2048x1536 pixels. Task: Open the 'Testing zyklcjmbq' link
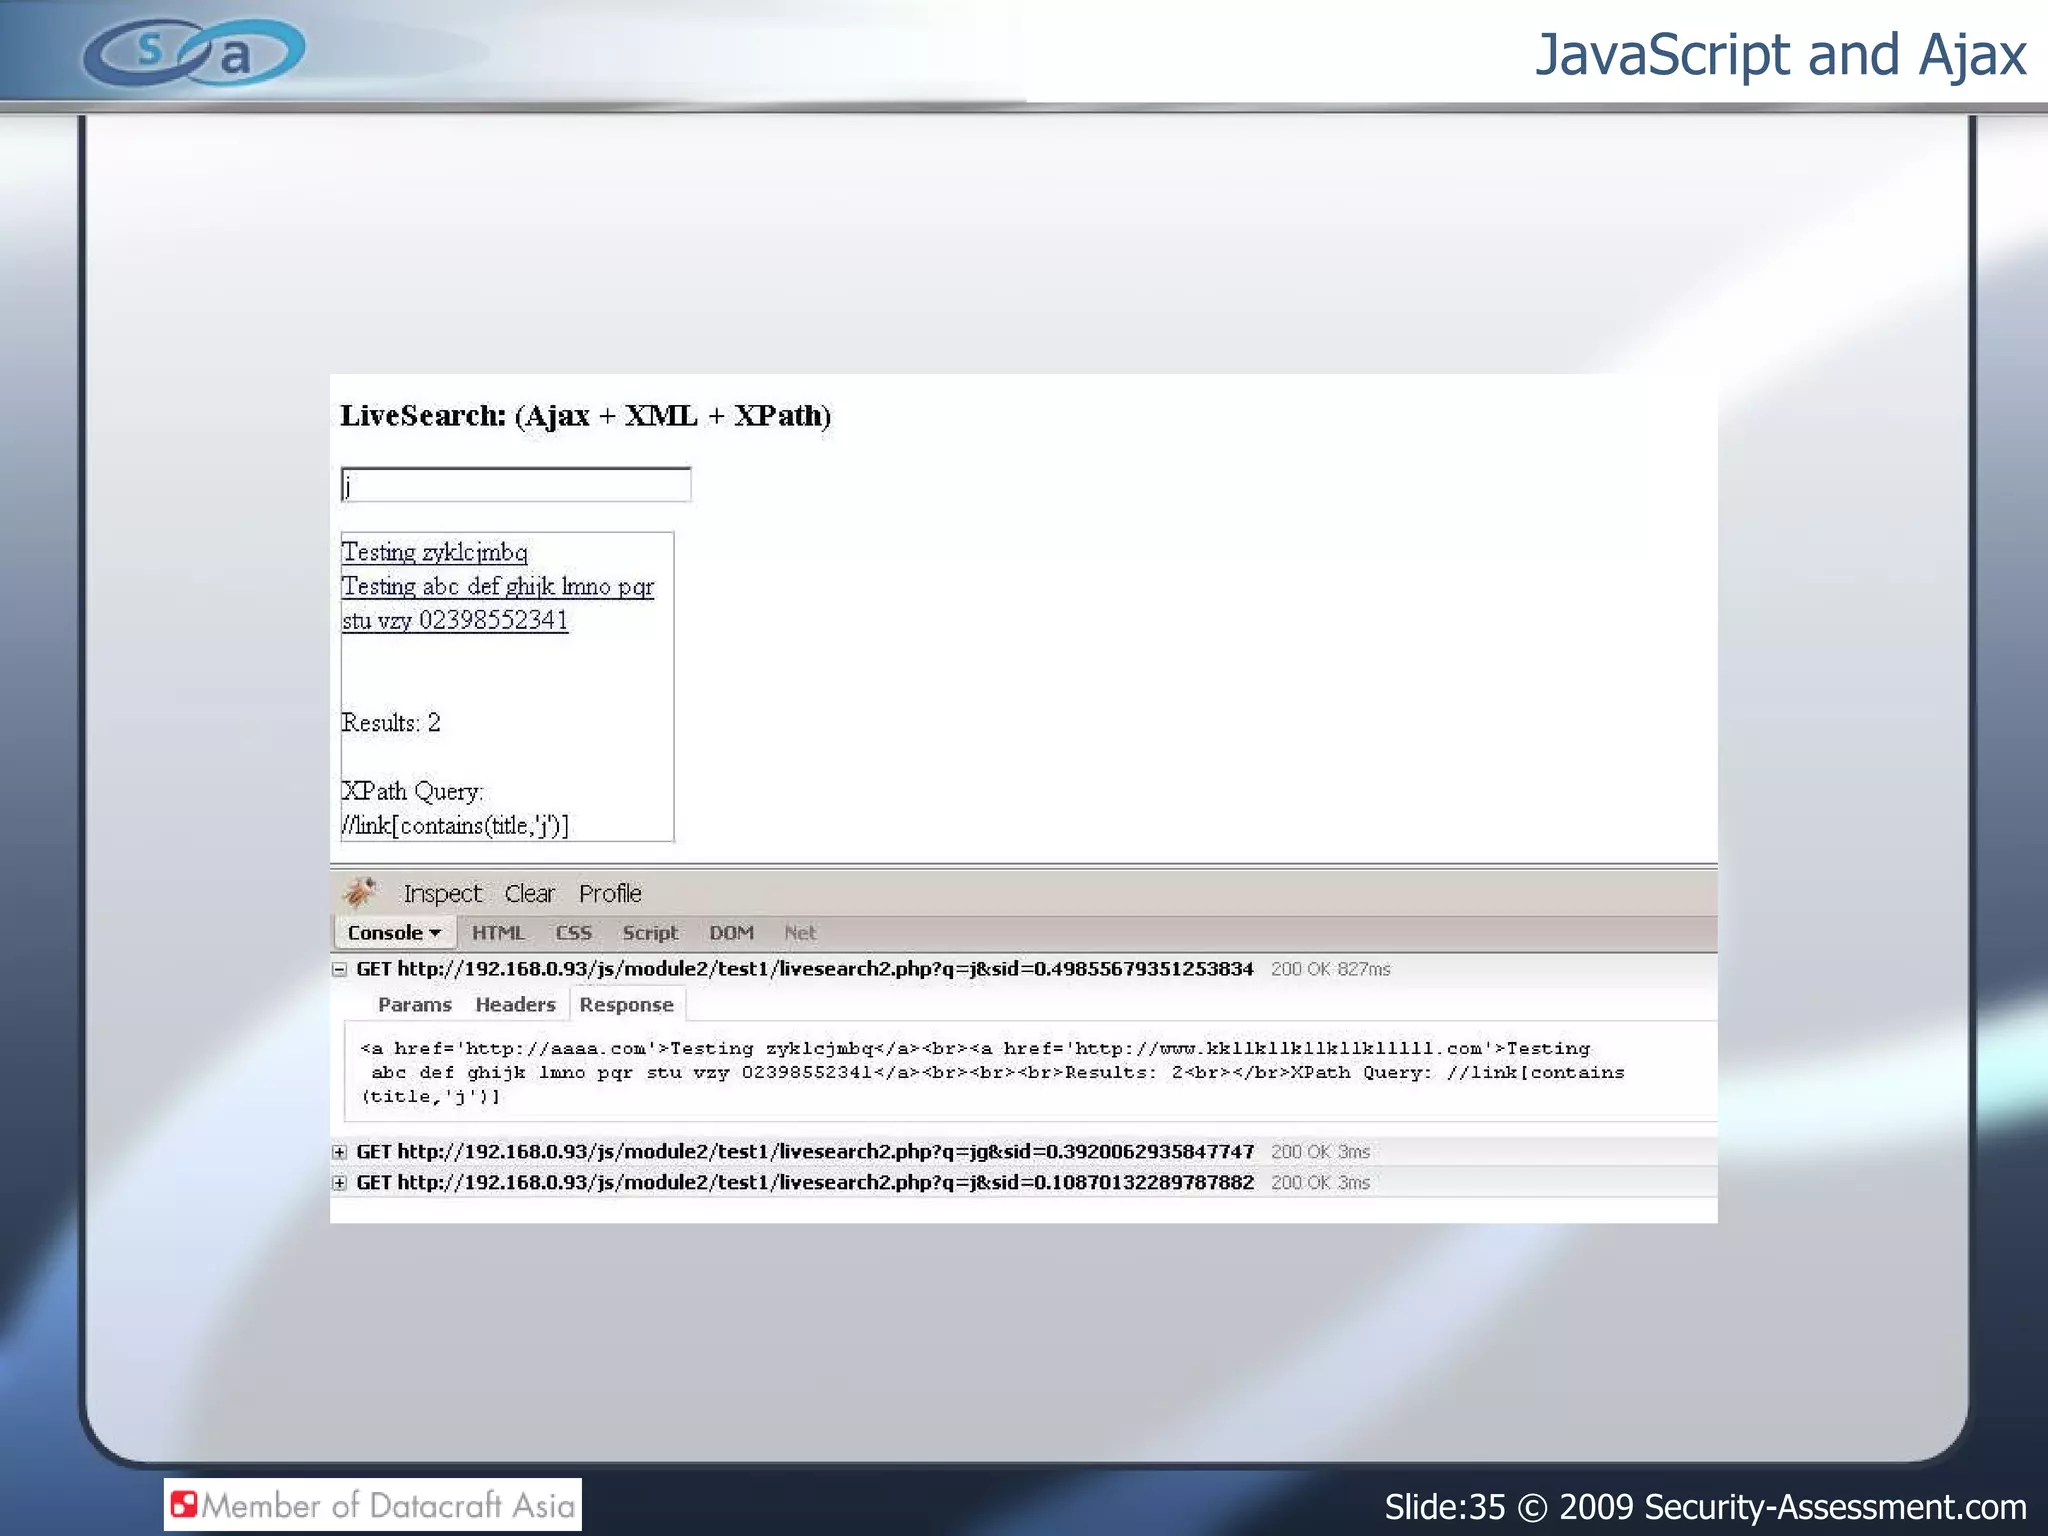pyautogui.click(x=434, y=552)
